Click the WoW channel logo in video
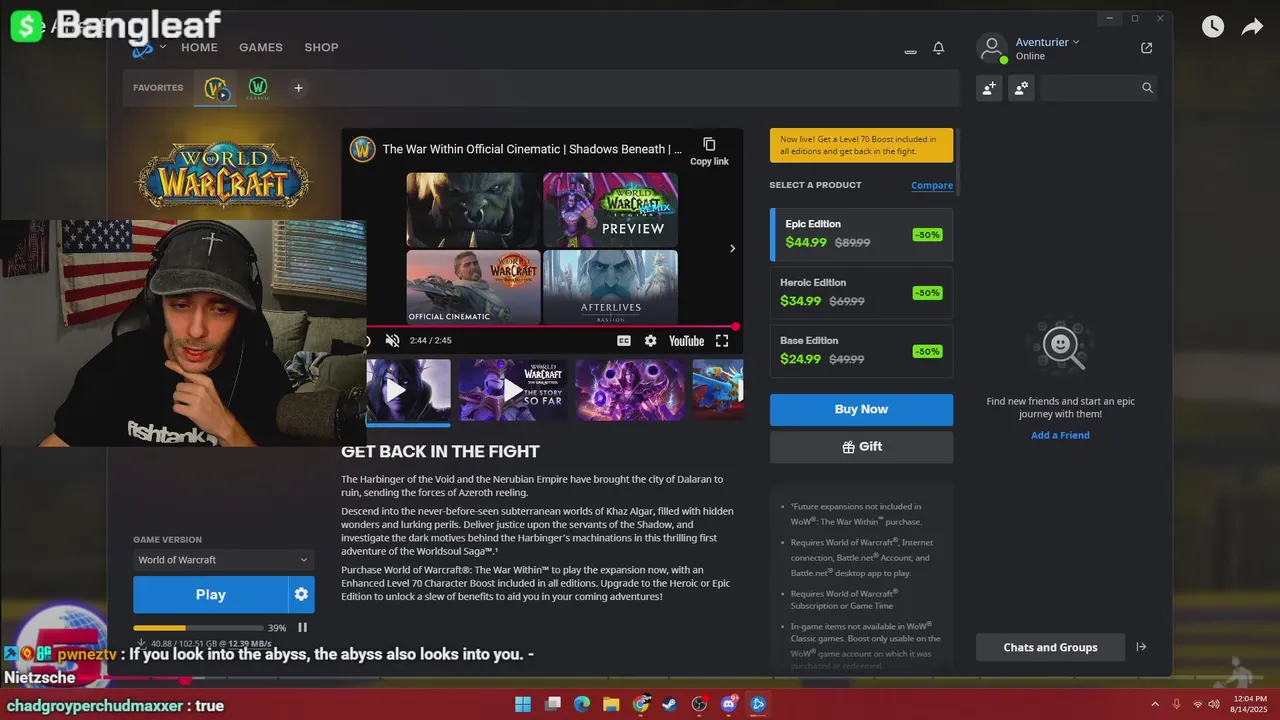1280x720 pixels. (x=362, y=149)
